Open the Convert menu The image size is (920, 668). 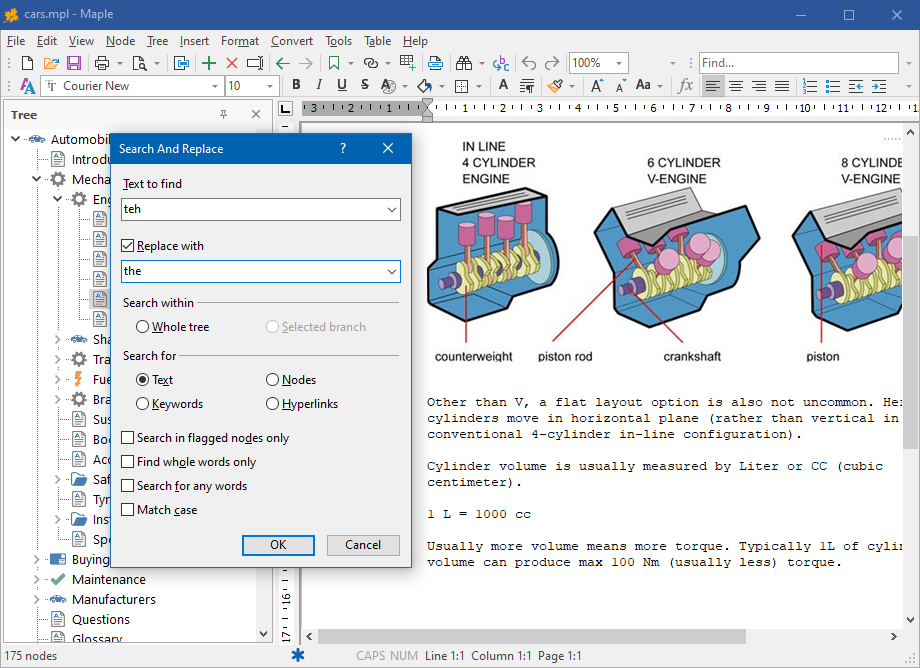tap(292, 41)
